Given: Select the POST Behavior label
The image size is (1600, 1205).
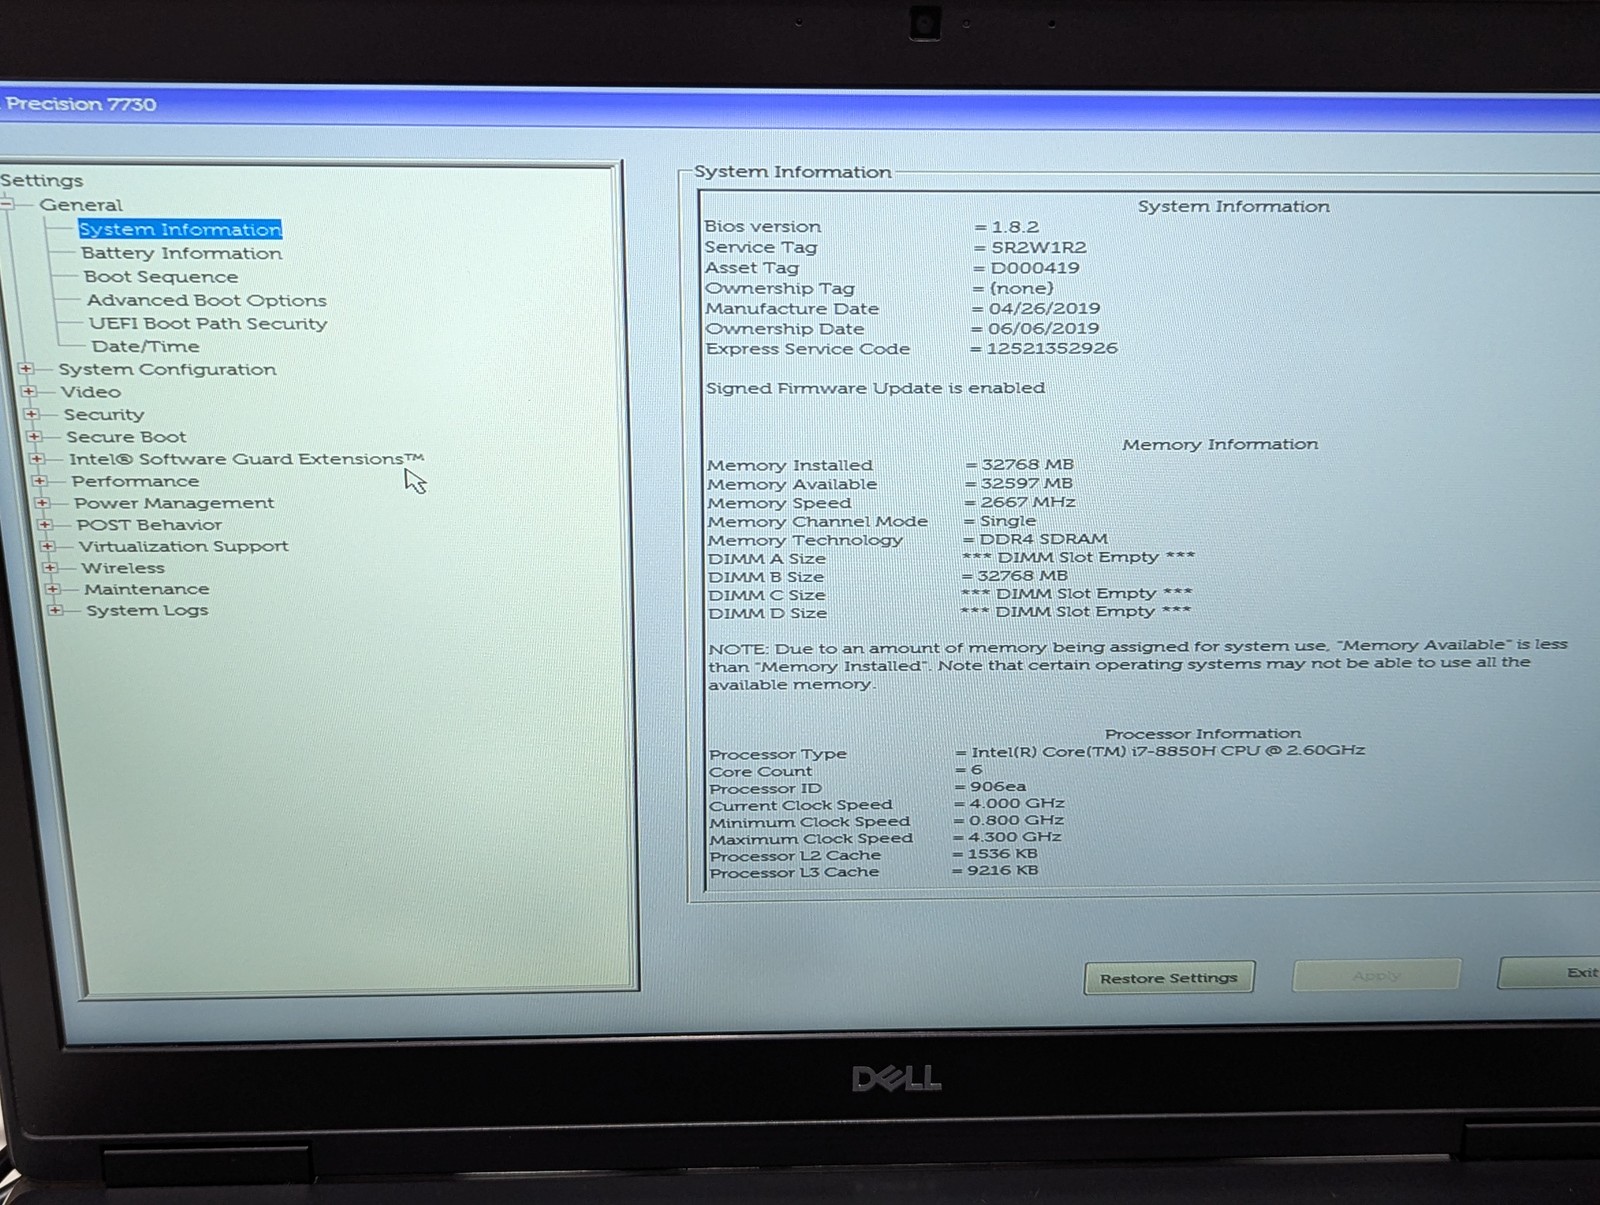Looking at the screenshot, I should click(x=149, y=525).
